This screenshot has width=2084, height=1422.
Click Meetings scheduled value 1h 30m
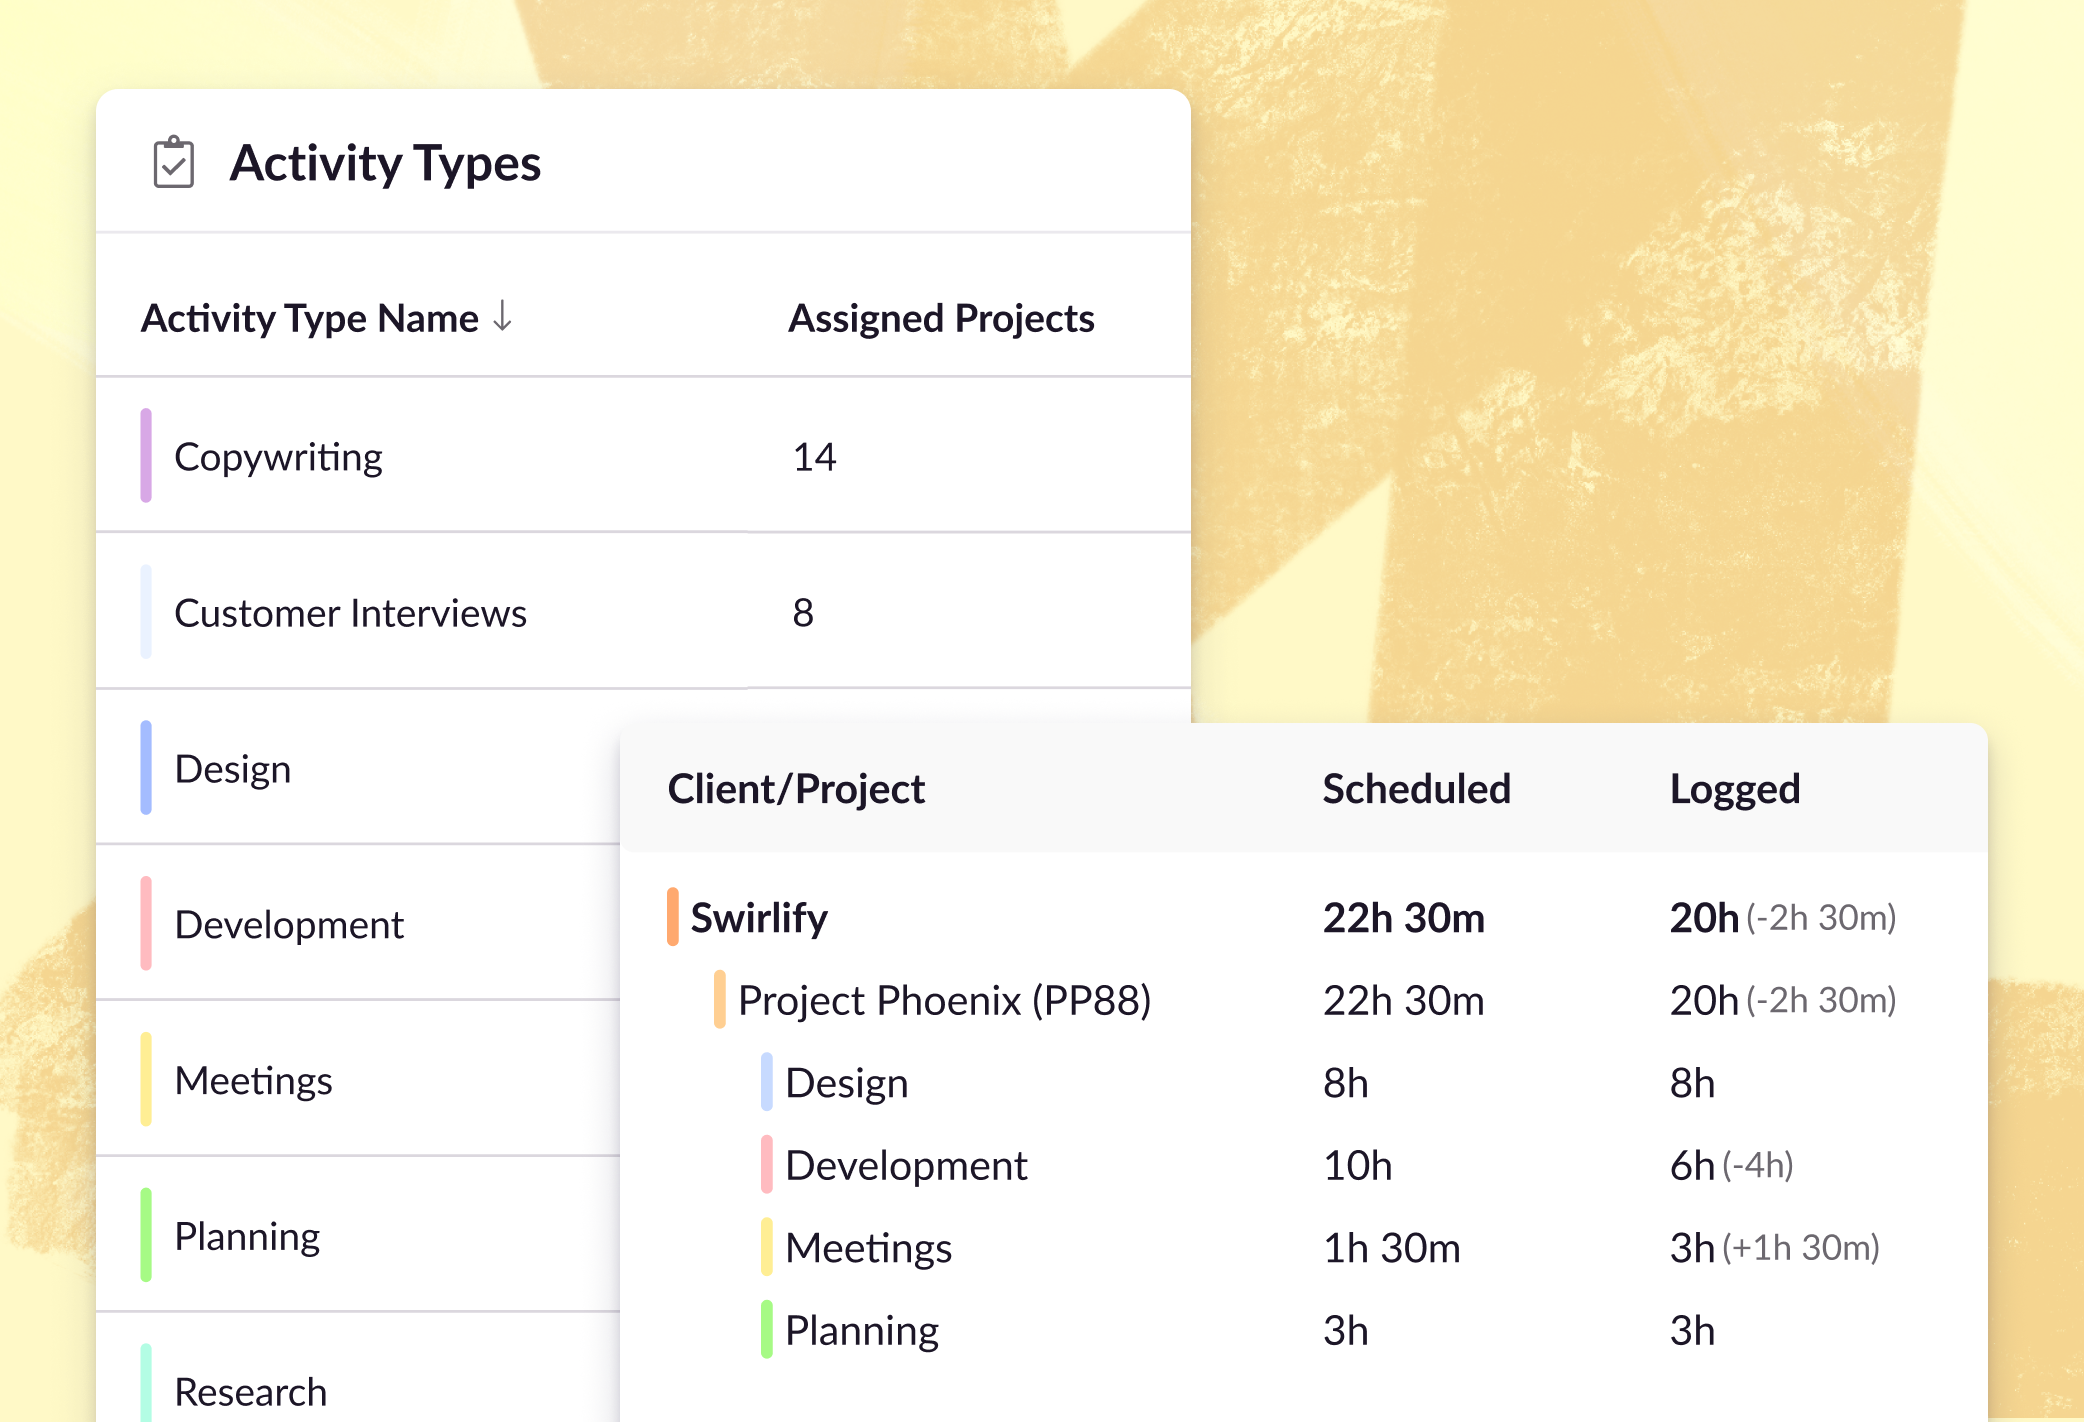1391,1248
